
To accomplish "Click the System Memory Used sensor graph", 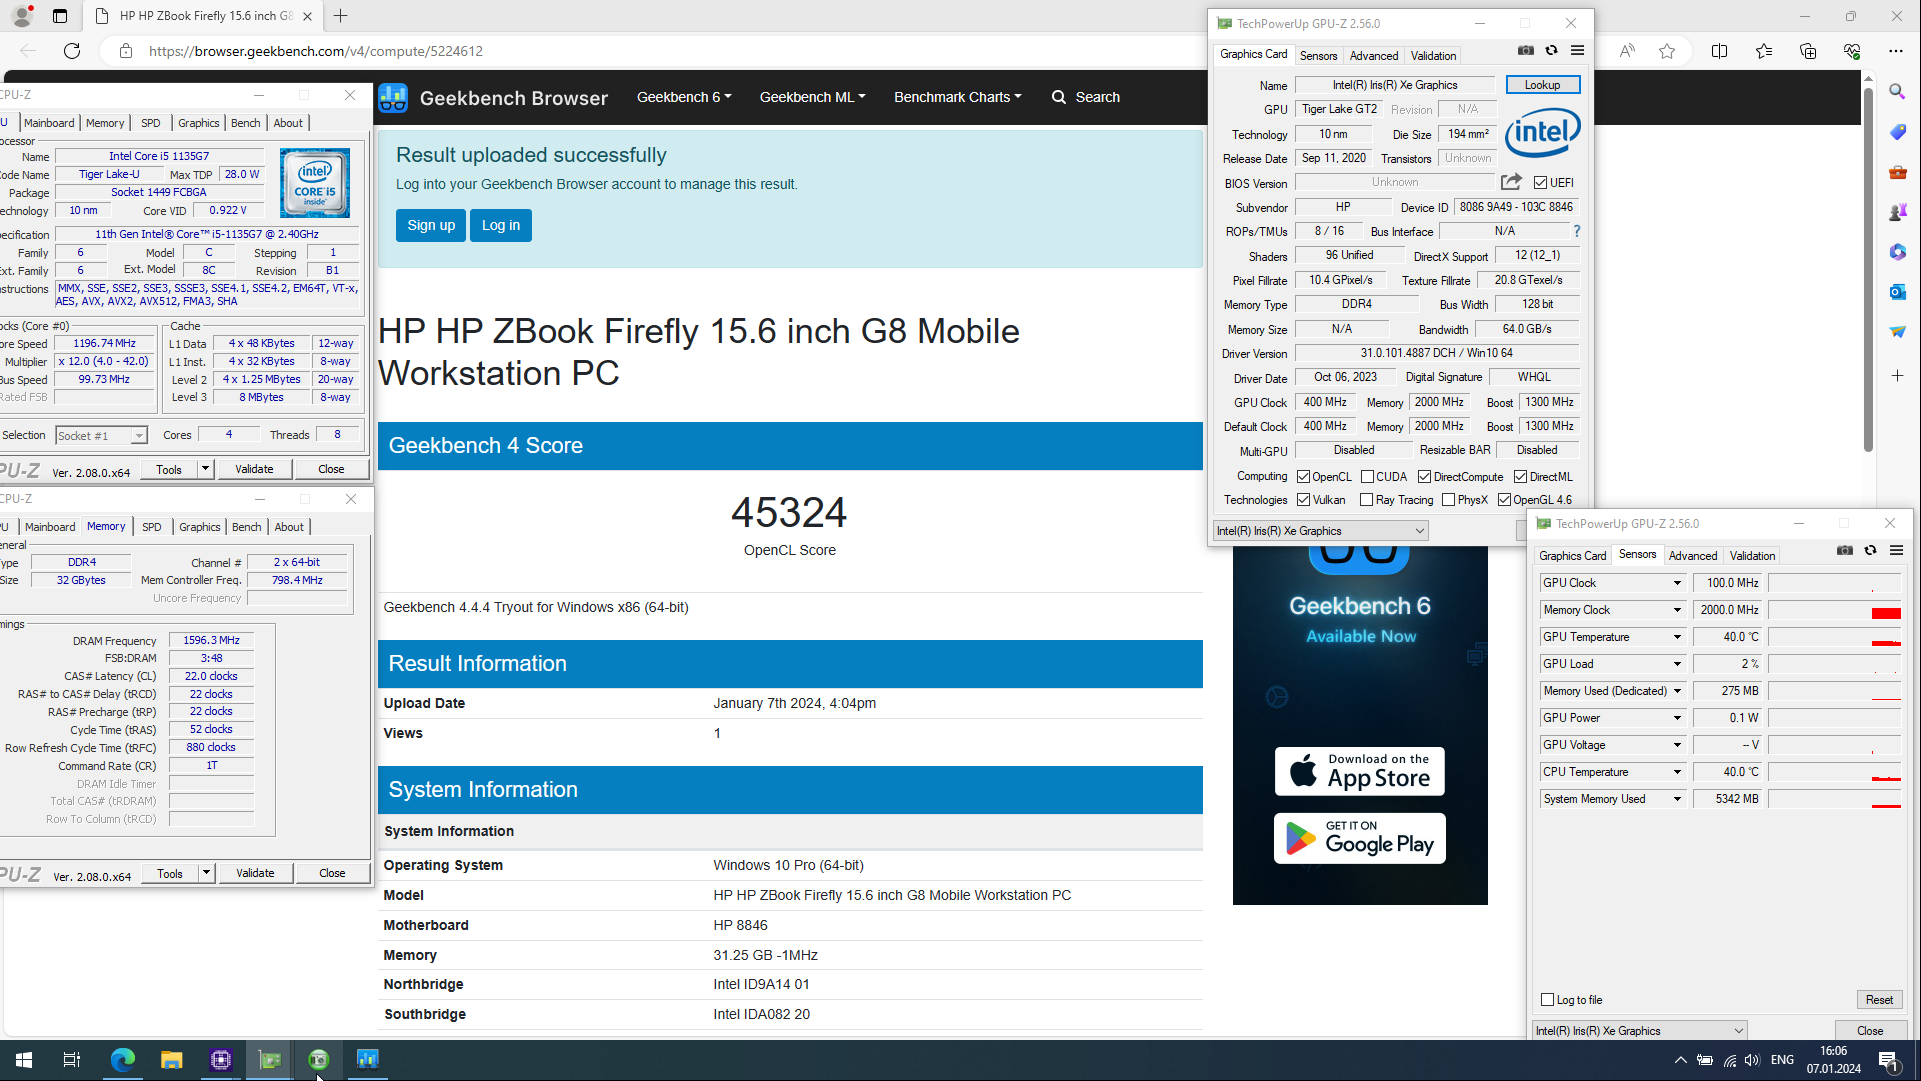I will coord(1834,799).
